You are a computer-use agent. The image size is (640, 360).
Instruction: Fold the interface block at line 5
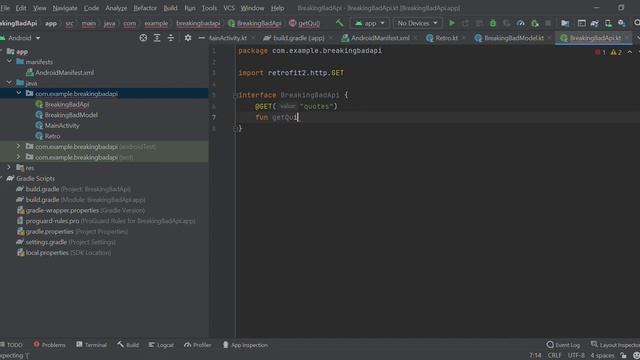[235, 95]
